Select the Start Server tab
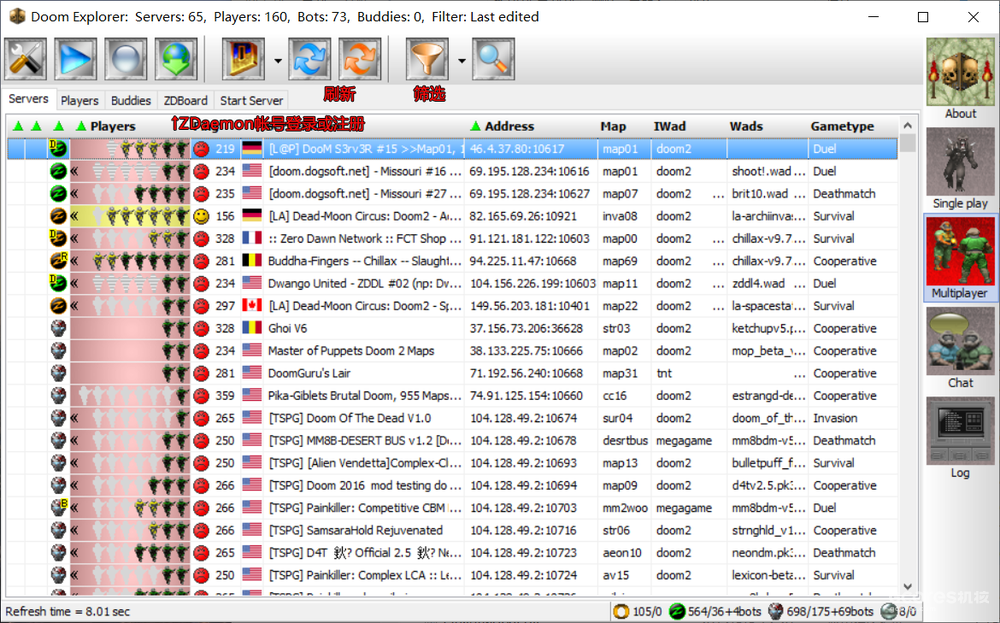1000x623 pixels. (251, 100)
